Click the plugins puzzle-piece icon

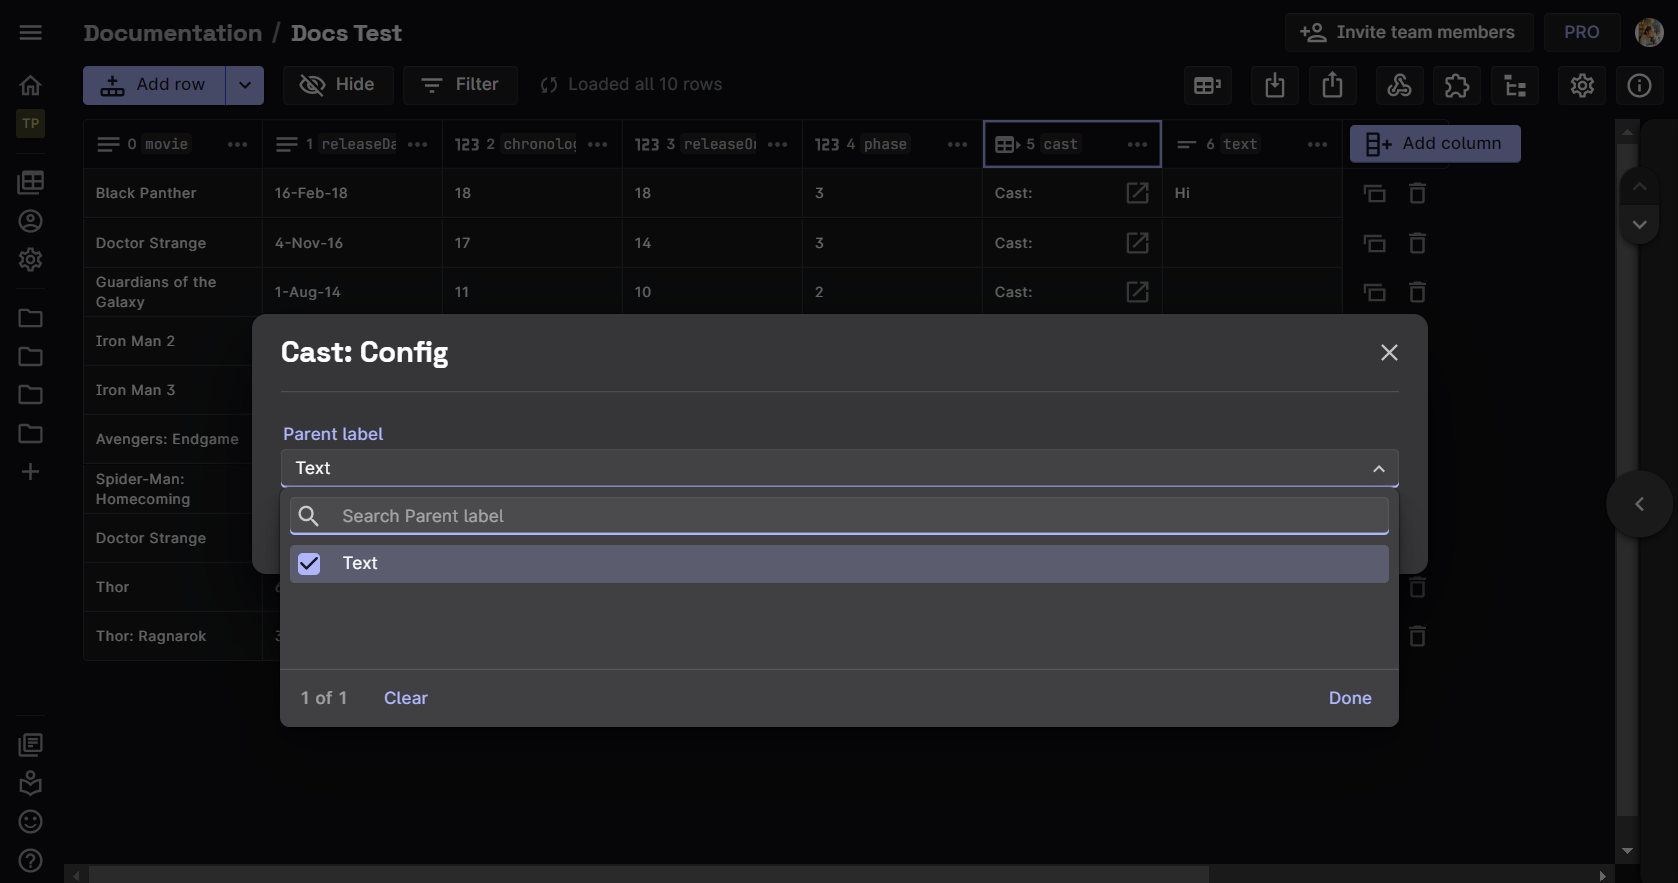1457,86
